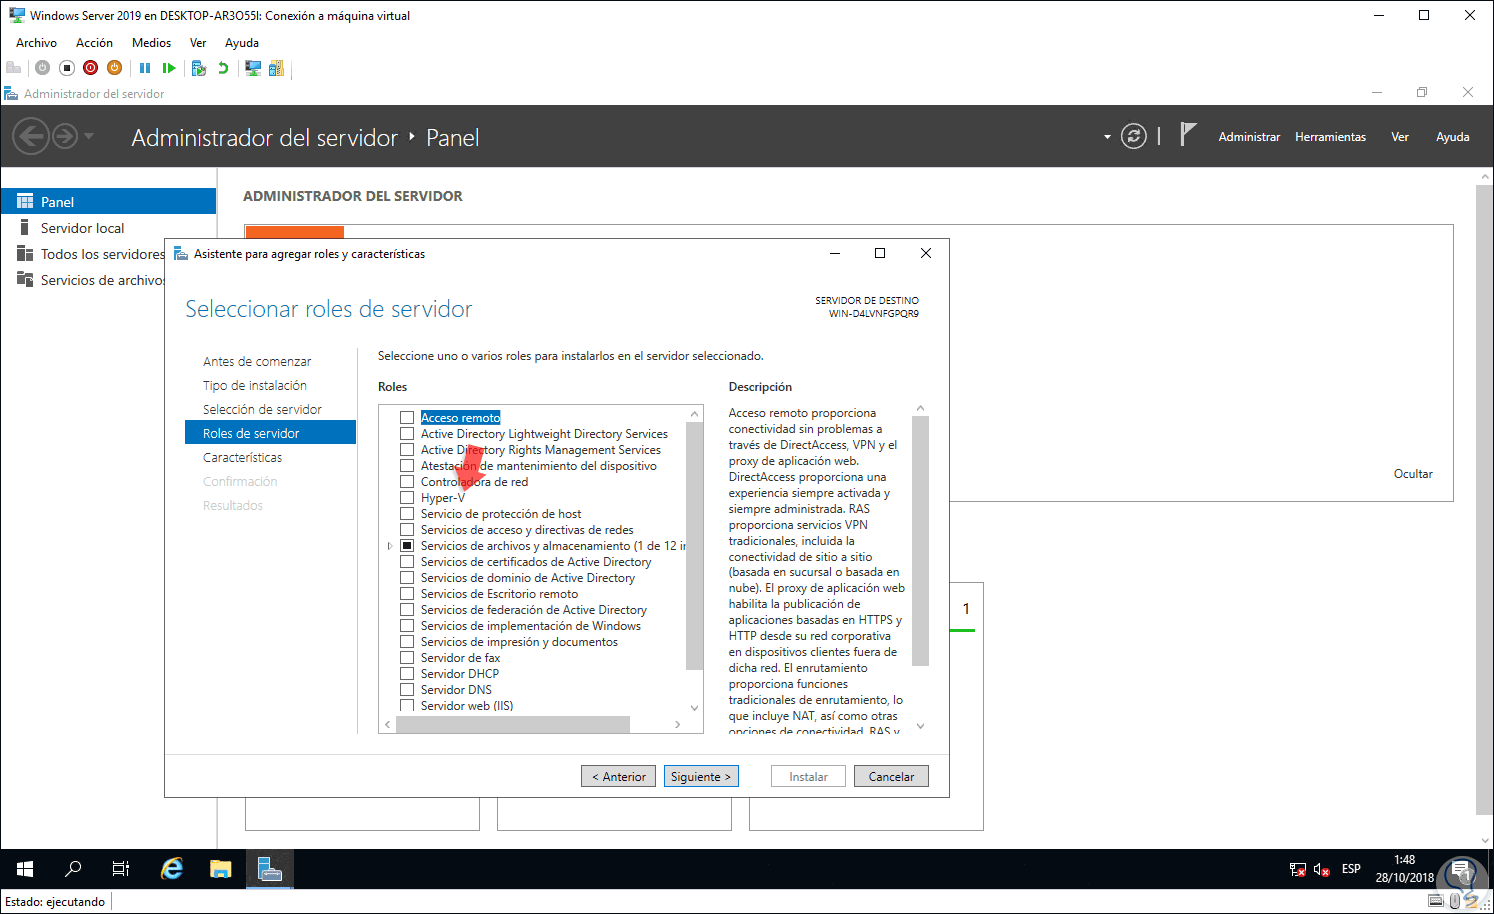This screenshot has height=914, width=1494.
Task: Click the ESP language indicator in tray
Action: tap(1351, 869)
